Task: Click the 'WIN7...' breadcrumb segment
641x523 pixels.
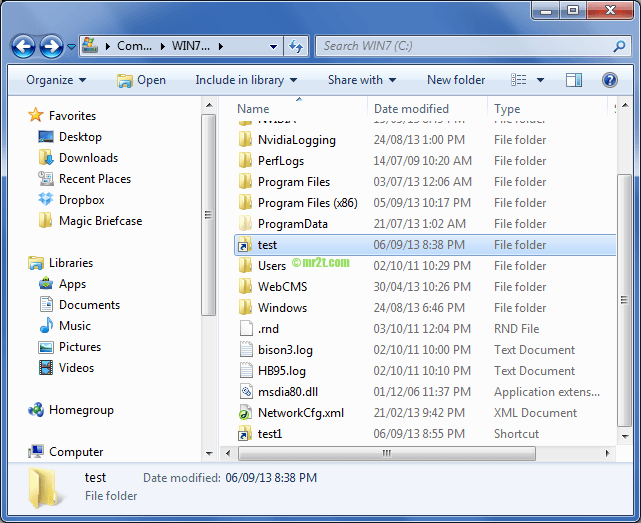Action: coord(191,46)
